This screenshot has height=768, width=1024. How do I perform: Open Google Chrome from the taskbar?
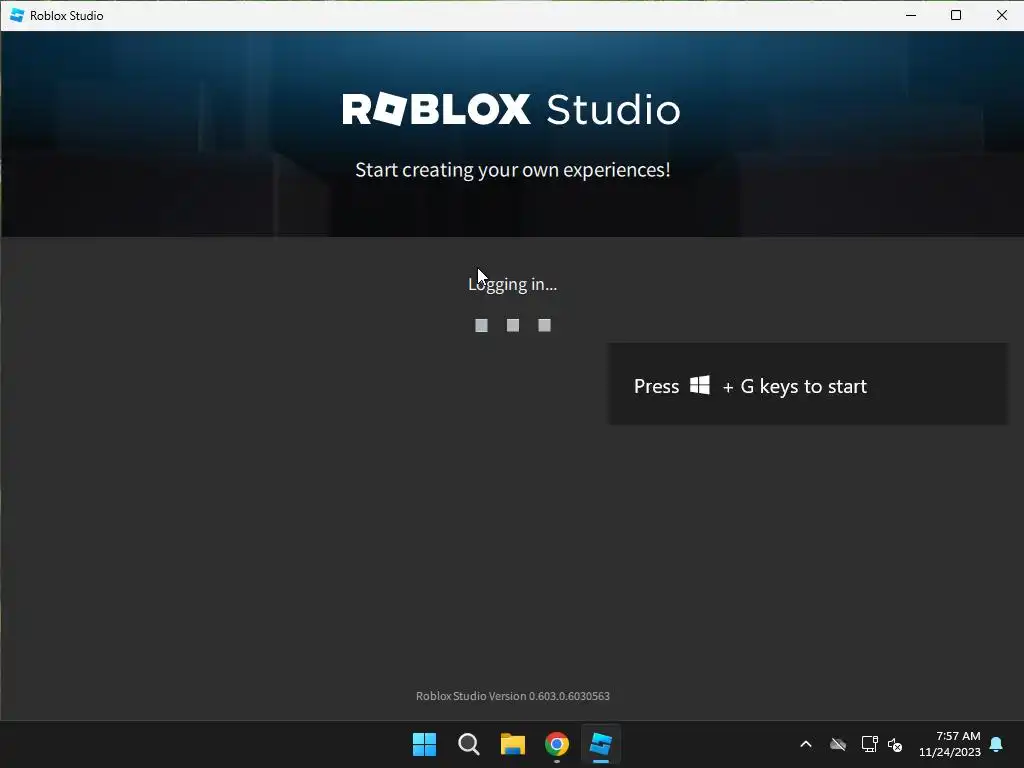coord(557,744)
